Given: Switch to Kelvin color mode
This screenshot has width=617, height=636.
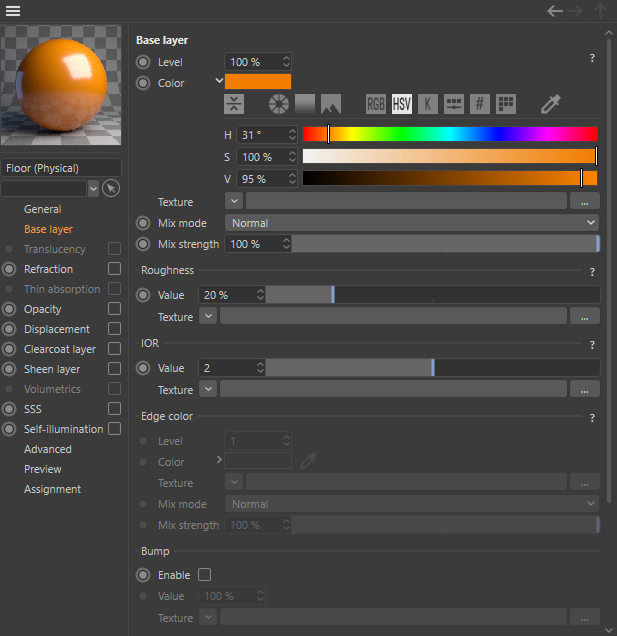Looking at the screenshot, I should tap(428, 104).
